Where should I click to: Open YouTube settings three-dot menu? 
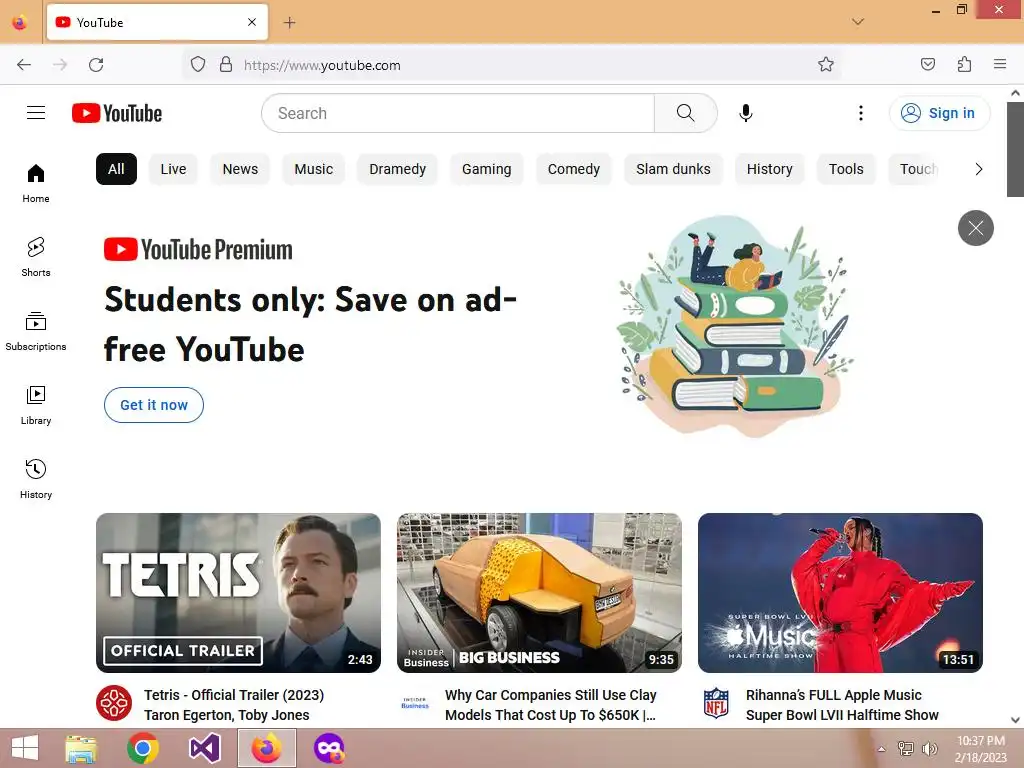pos(861,113)
